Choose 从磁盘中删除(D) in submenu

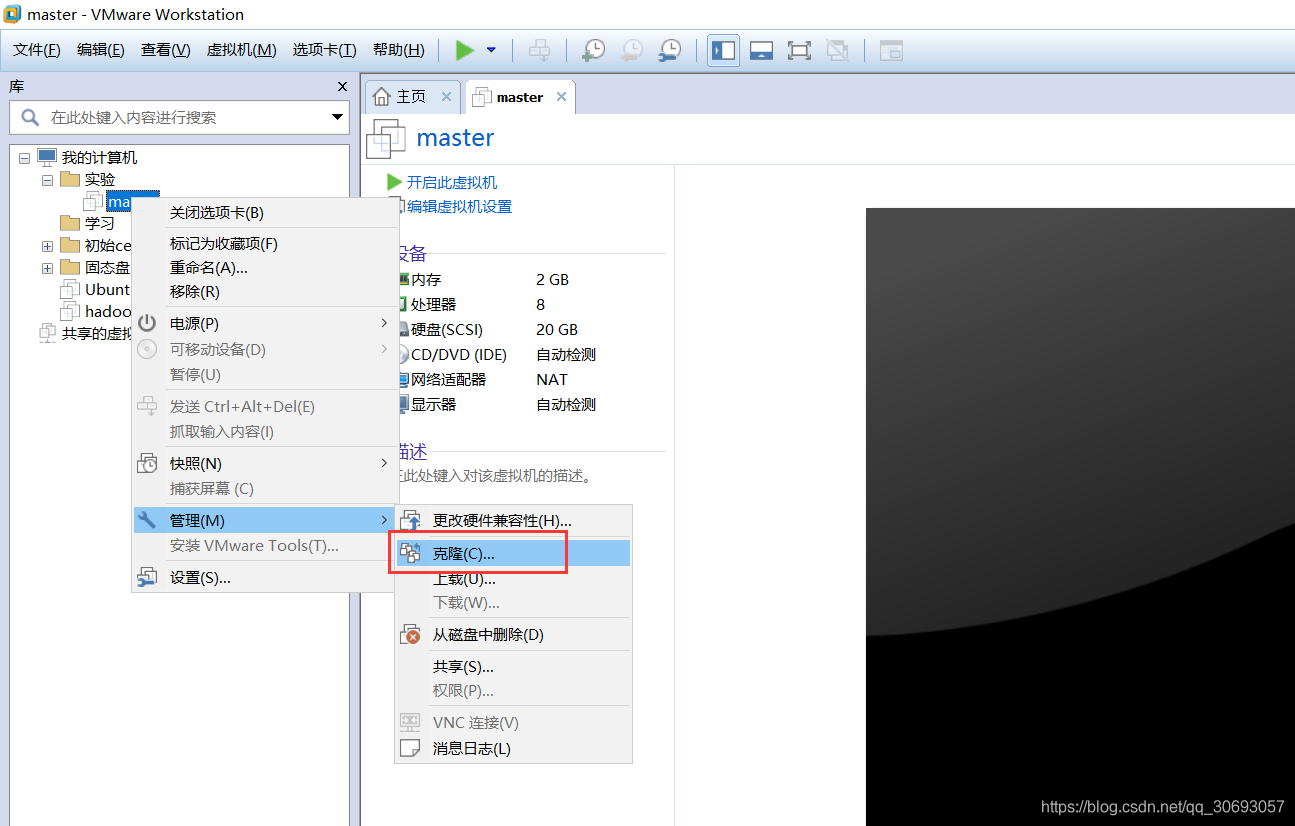coord(513,635)
